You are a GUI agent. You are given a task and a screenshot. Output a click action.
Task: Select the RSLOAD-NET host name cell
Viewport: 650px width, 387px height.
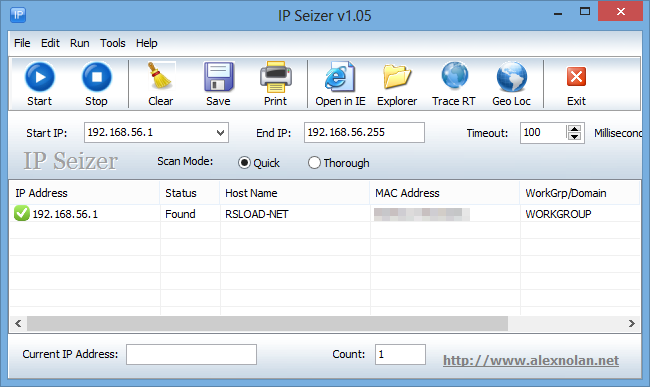pos(257,214)
